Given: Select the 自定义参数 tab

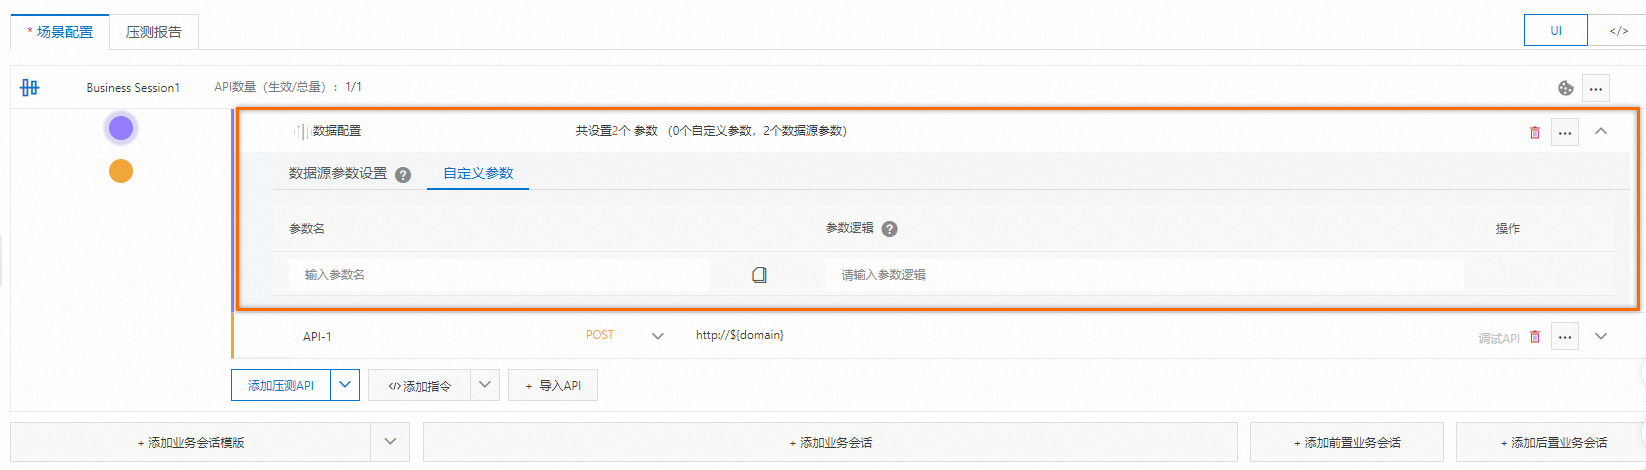Looking at the screenshot, I should click(x=478, y=173).
